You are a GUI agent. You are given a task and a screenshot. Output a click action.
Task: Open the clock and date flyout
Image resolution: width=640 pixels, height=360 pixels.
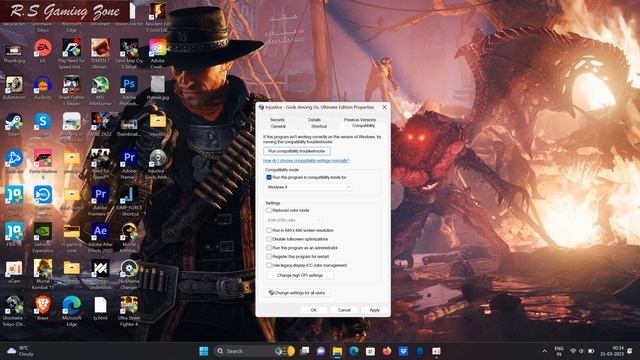click(x=612, y=351)
